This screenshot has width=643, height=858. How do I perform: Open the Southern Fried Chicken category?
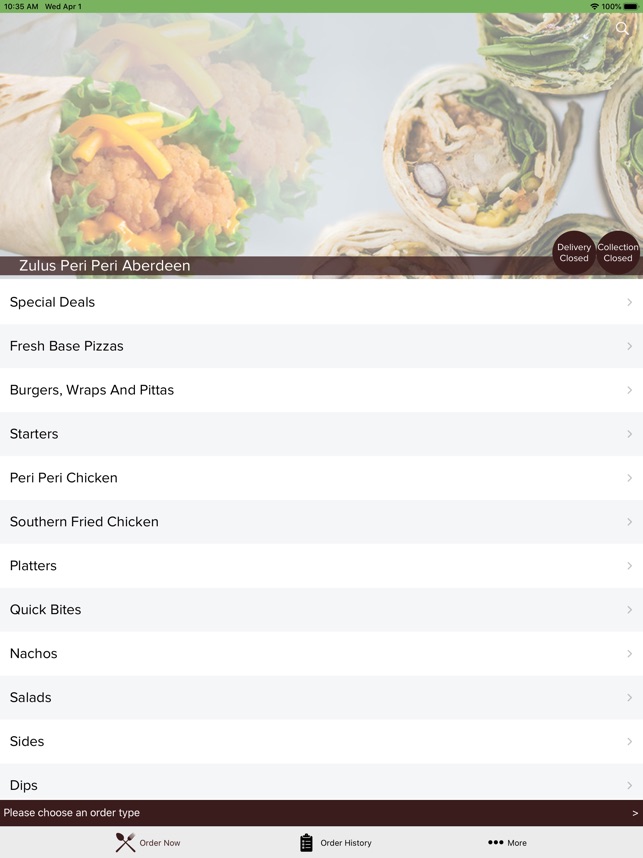[x=321, y=521]
